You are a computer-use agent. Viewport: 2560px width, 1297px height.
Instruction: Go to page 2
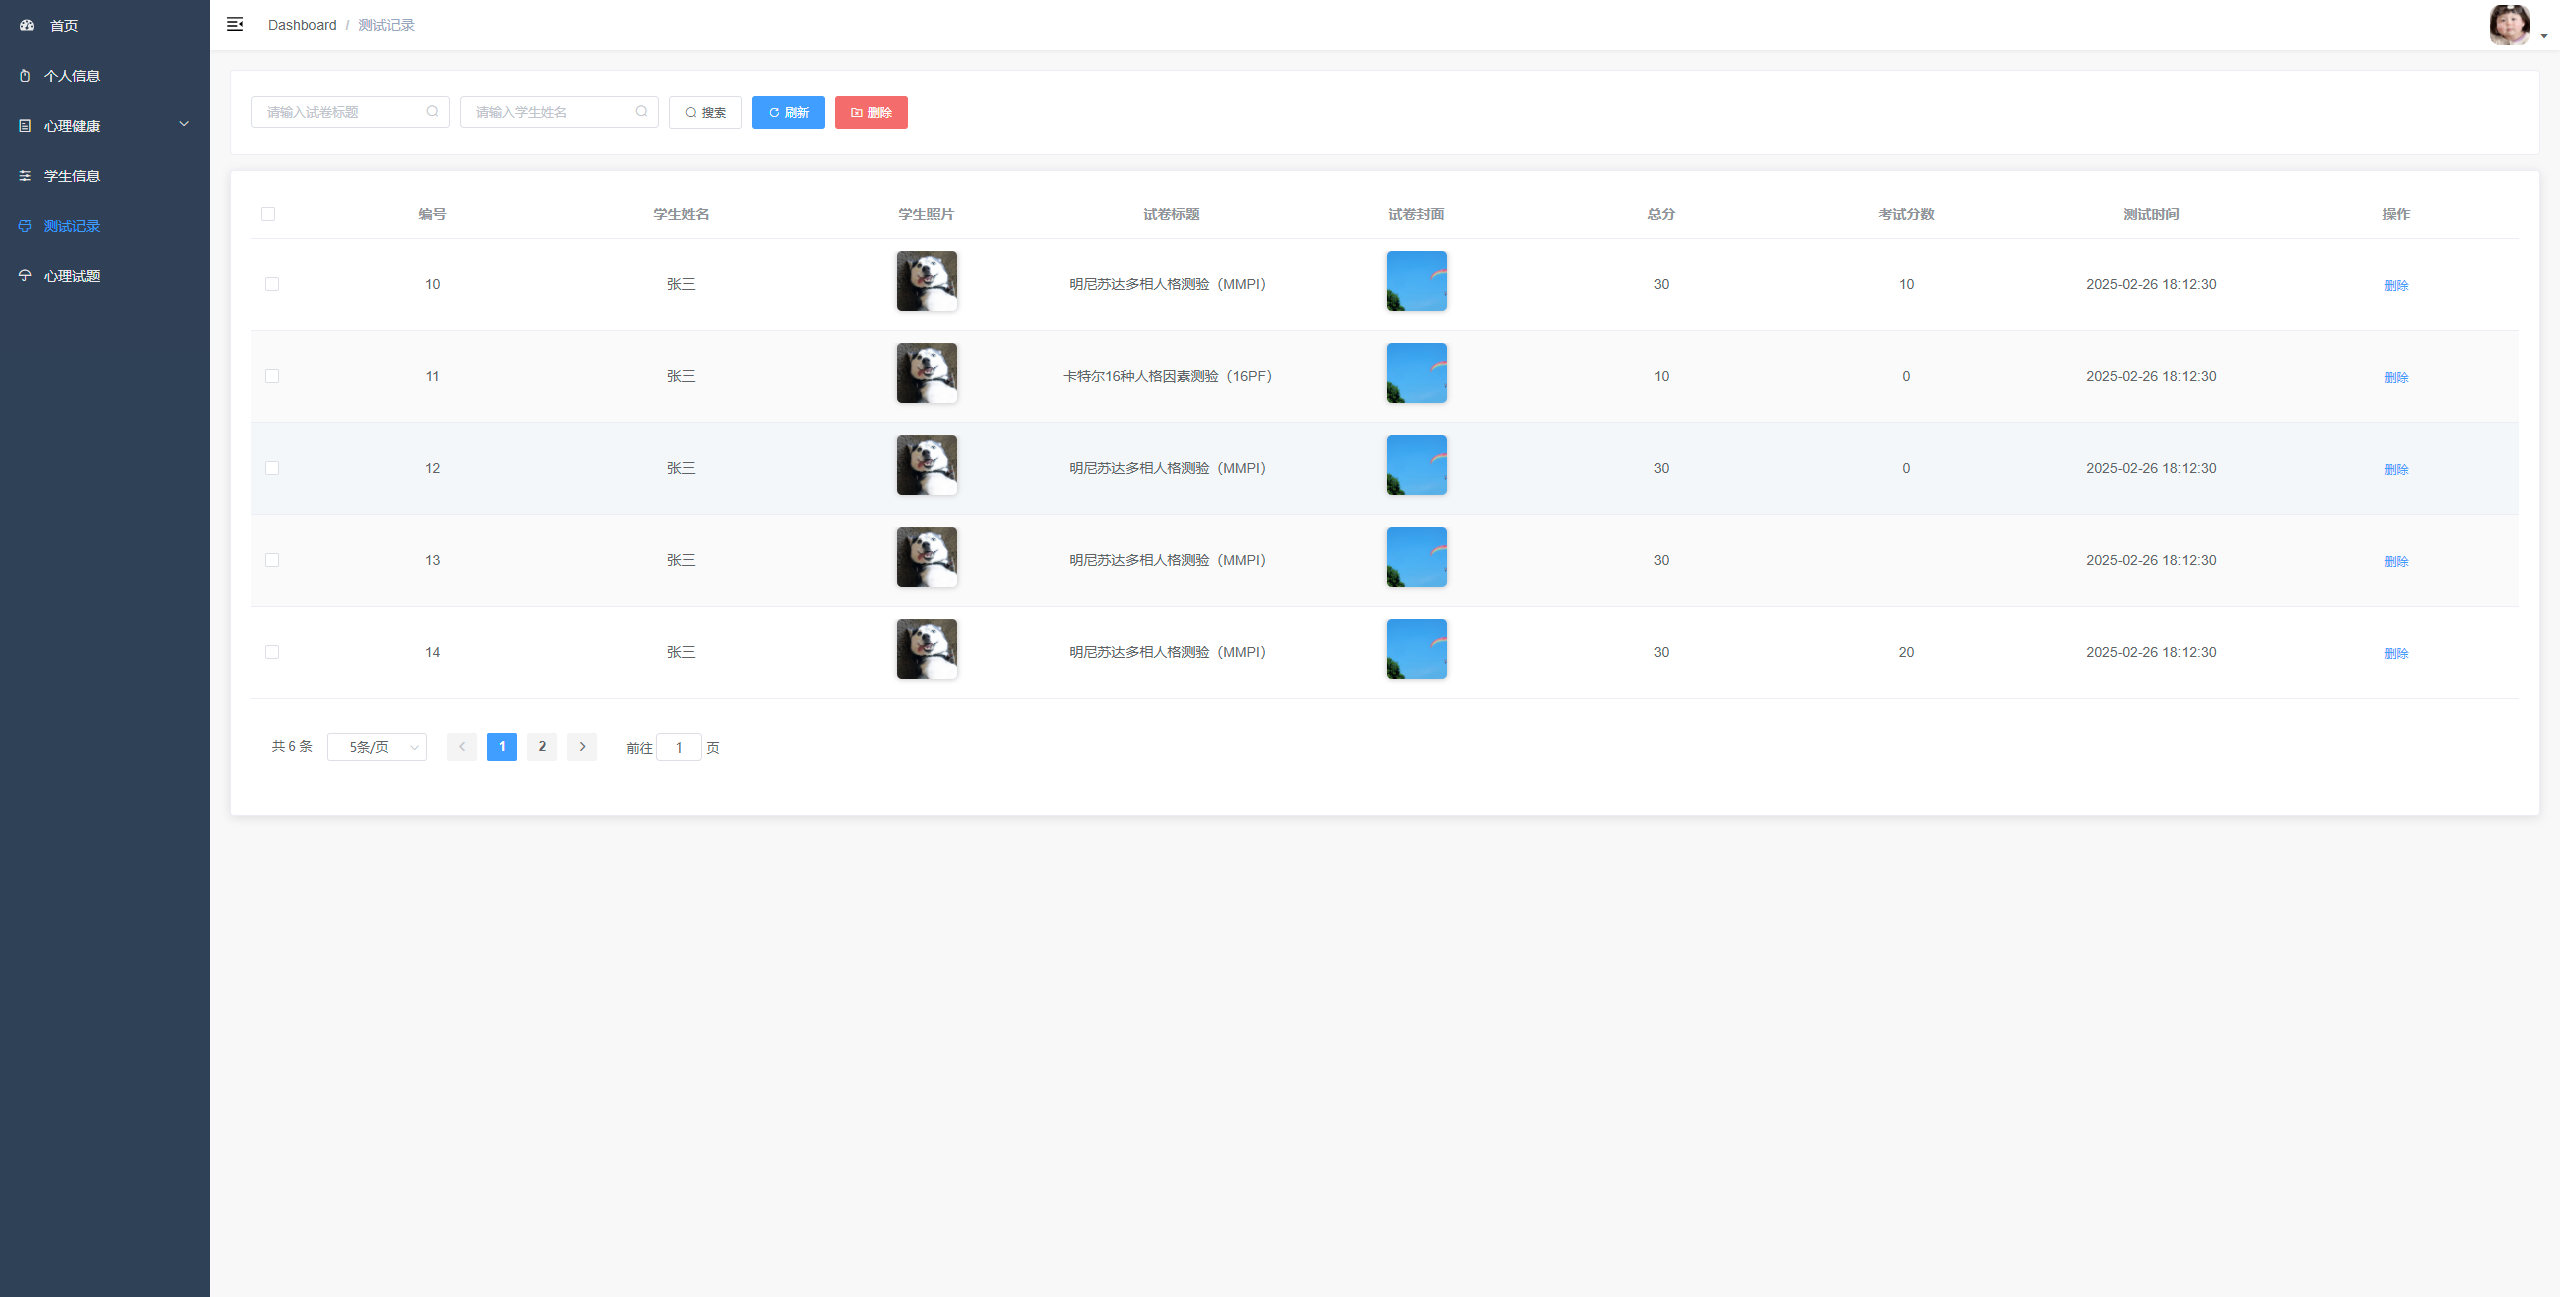tap(542, 747)
